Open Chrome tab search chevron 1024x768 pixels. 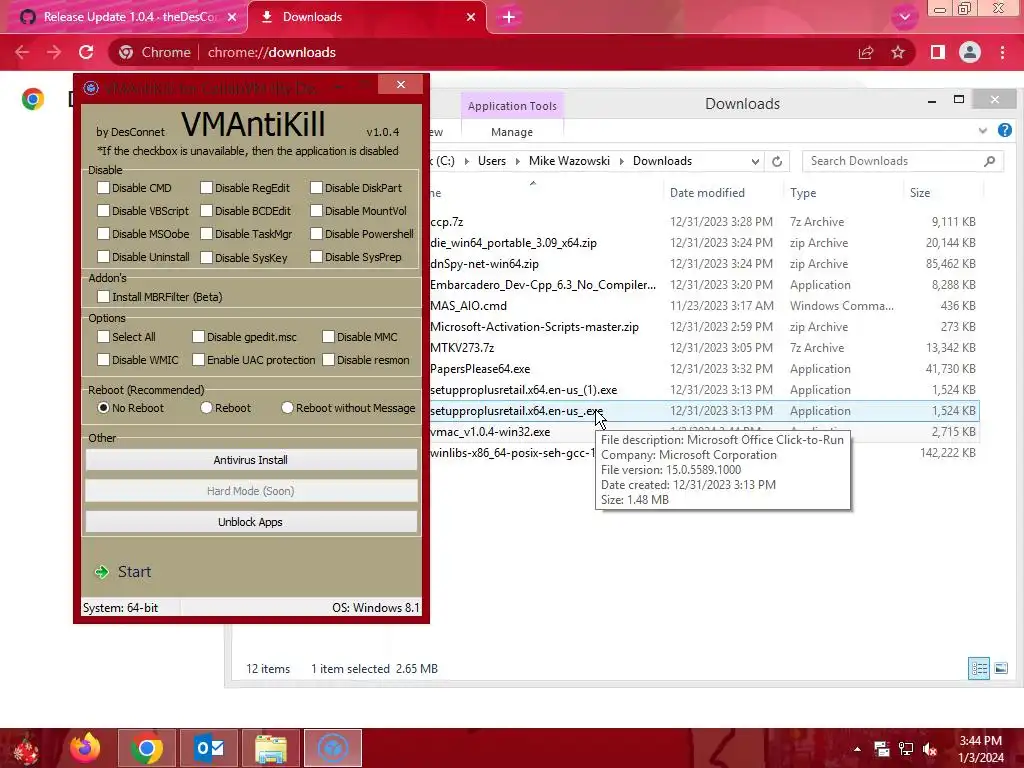[904, 17]
